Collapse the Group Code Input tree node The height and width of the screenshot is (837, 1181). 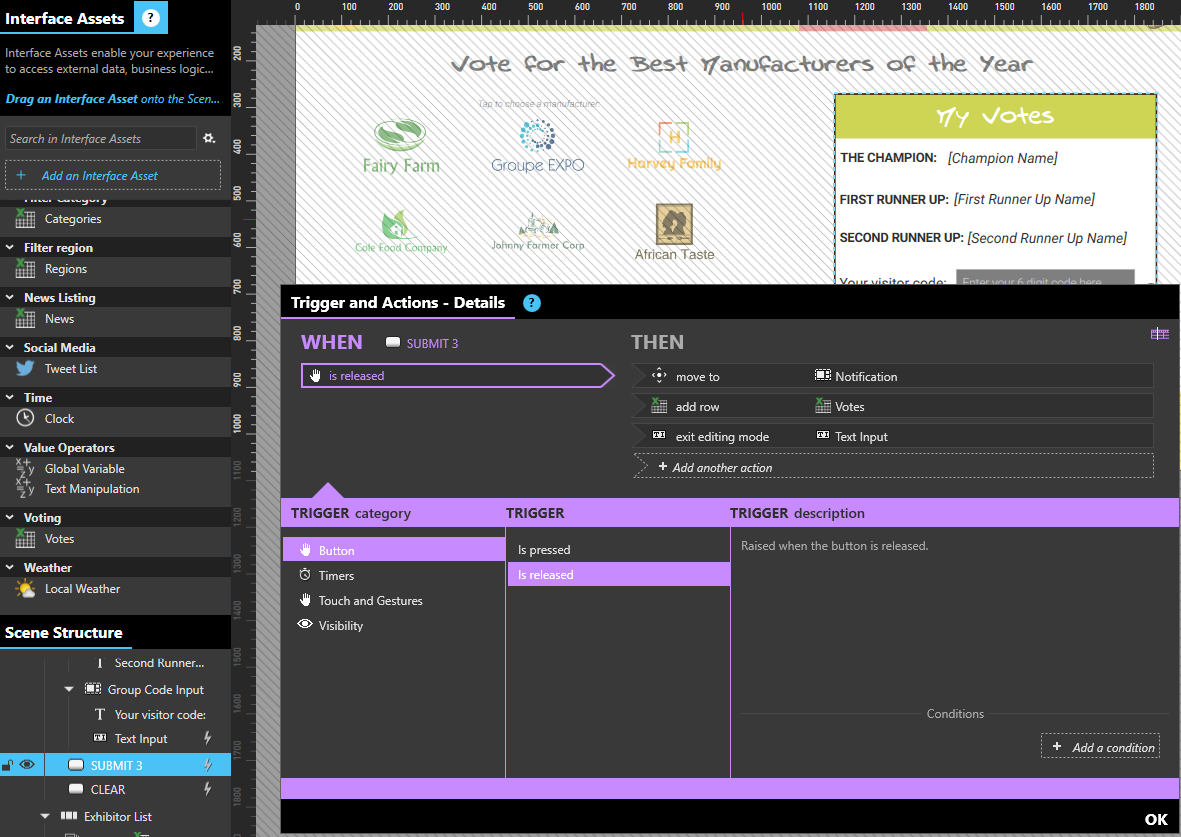point(69,689)
